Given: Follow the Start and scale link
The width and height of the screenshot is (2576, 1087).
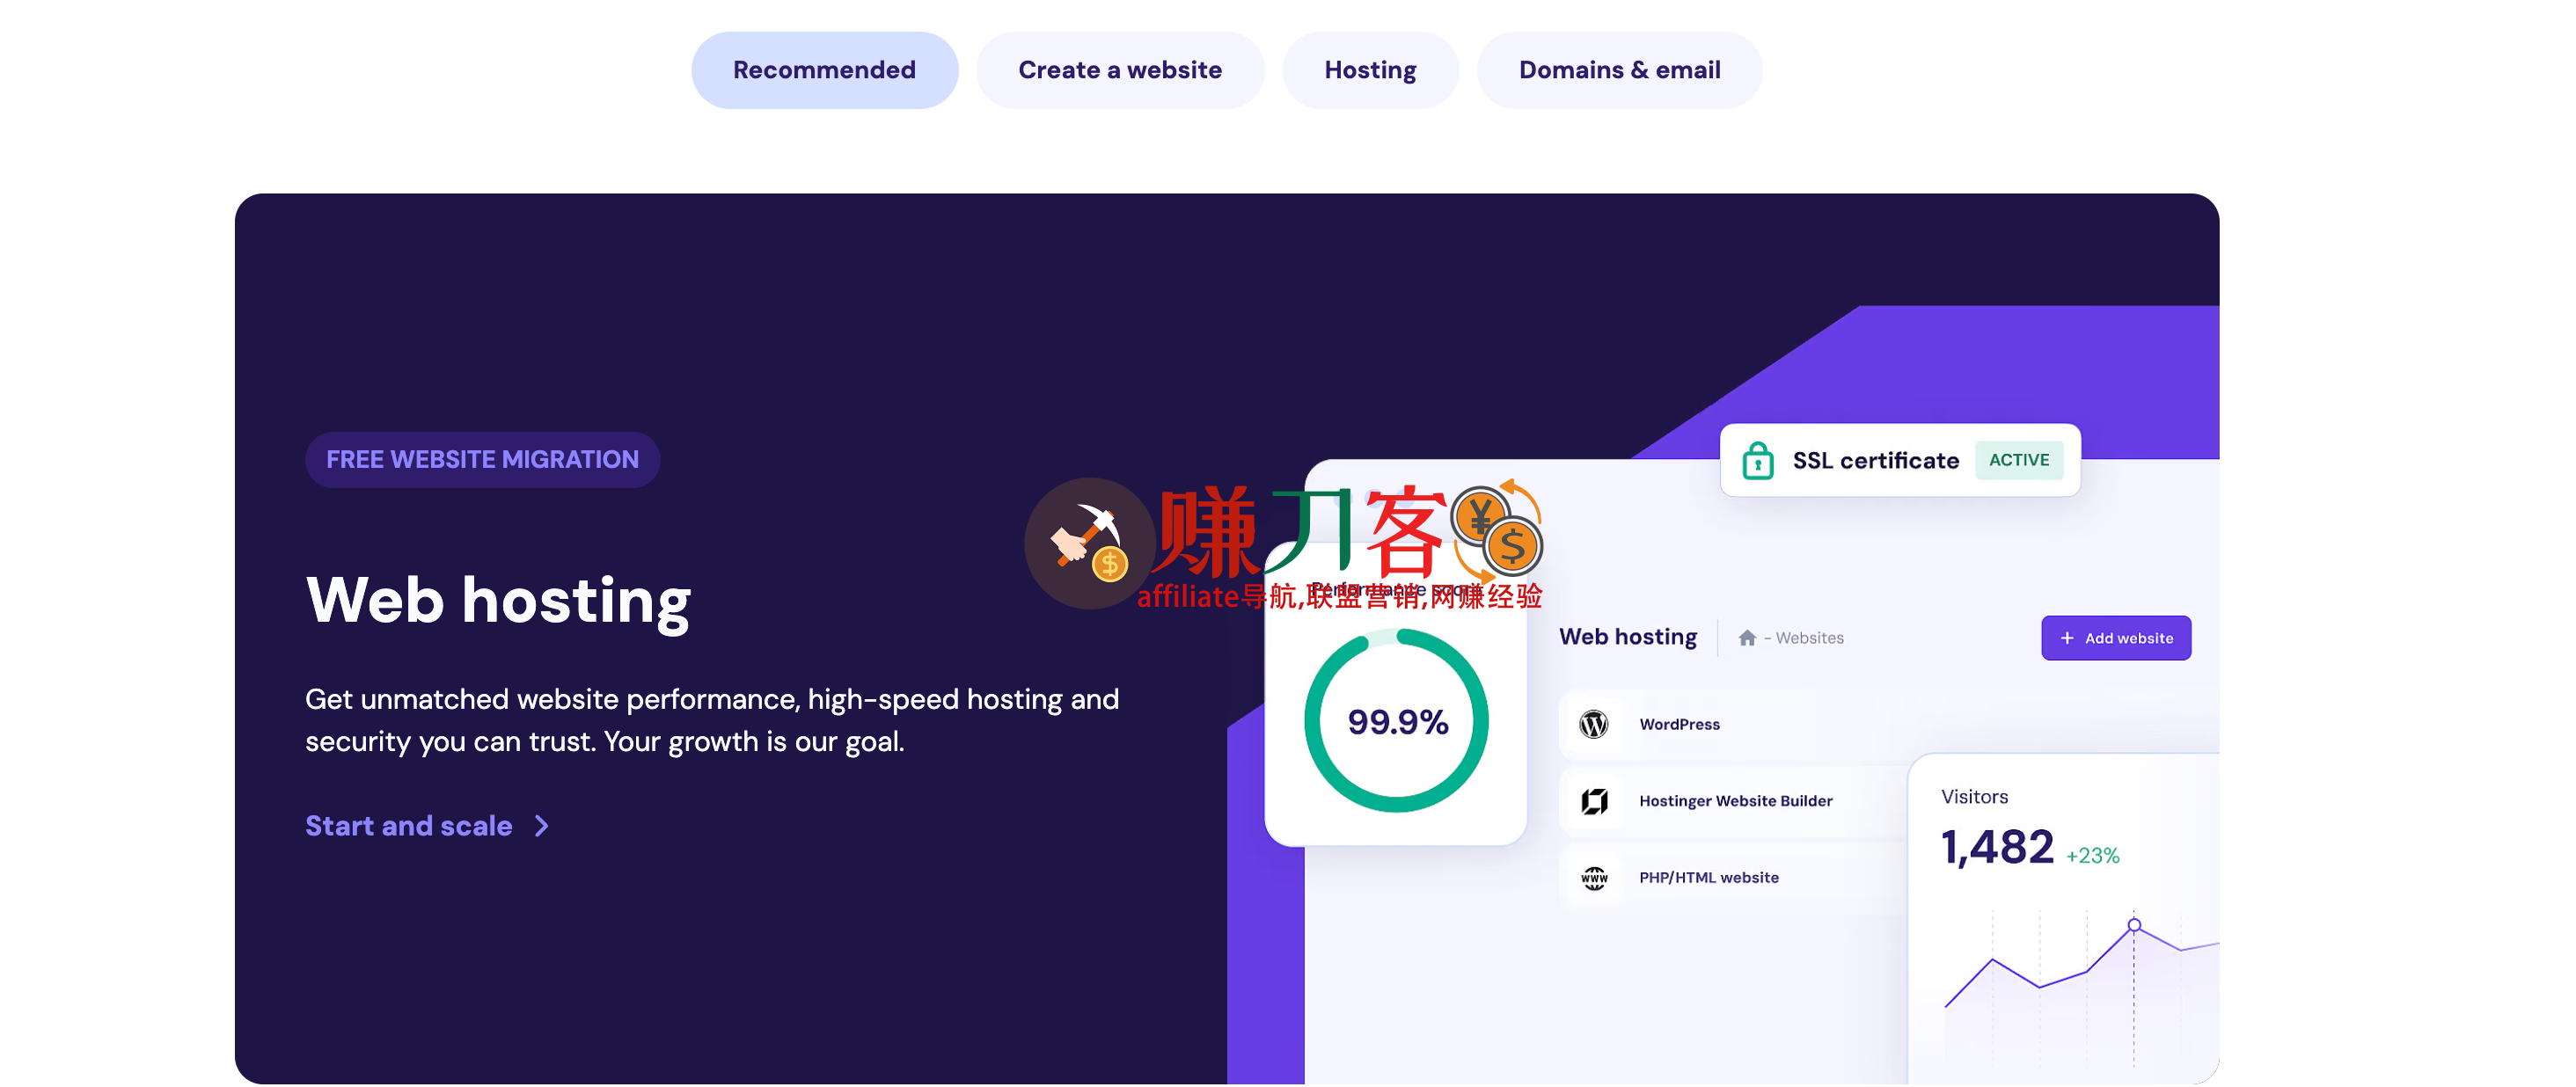Looking at the screenshot, I should (x=408, y=826).
